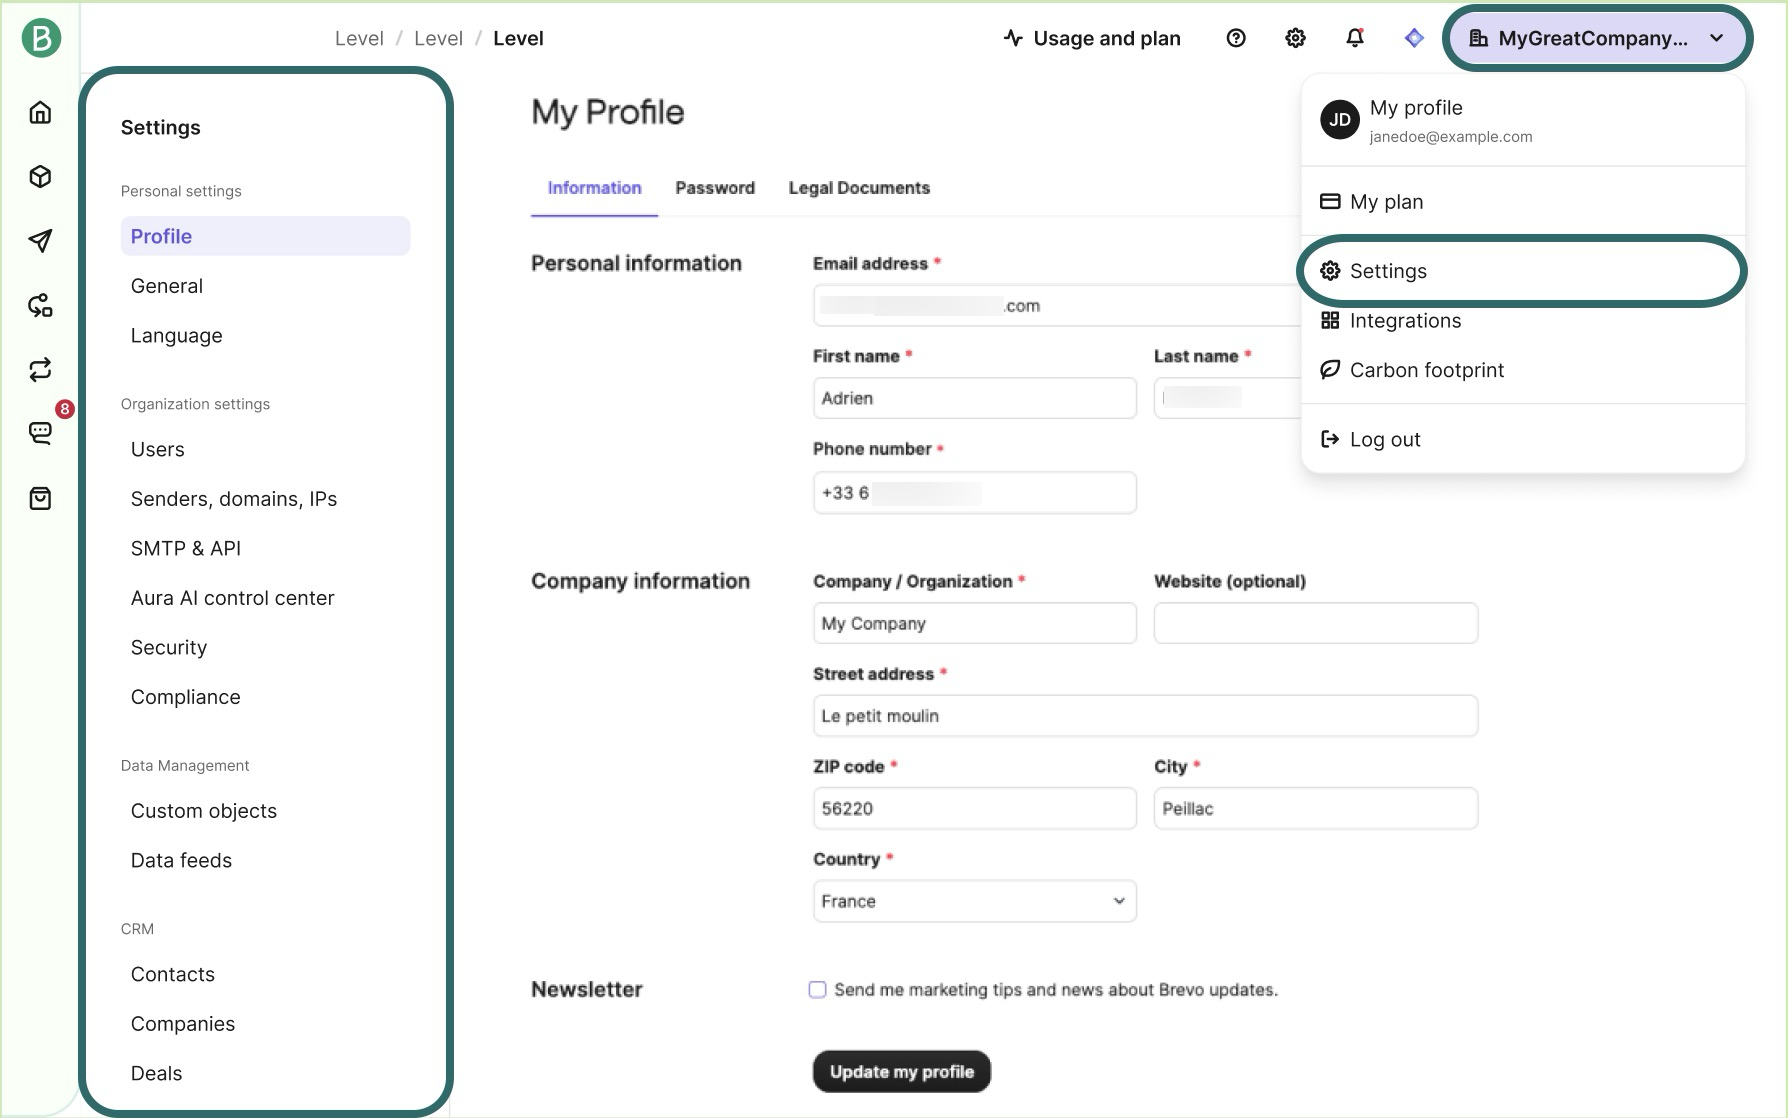Open the Home icon in sidebar

click(40, 112)
